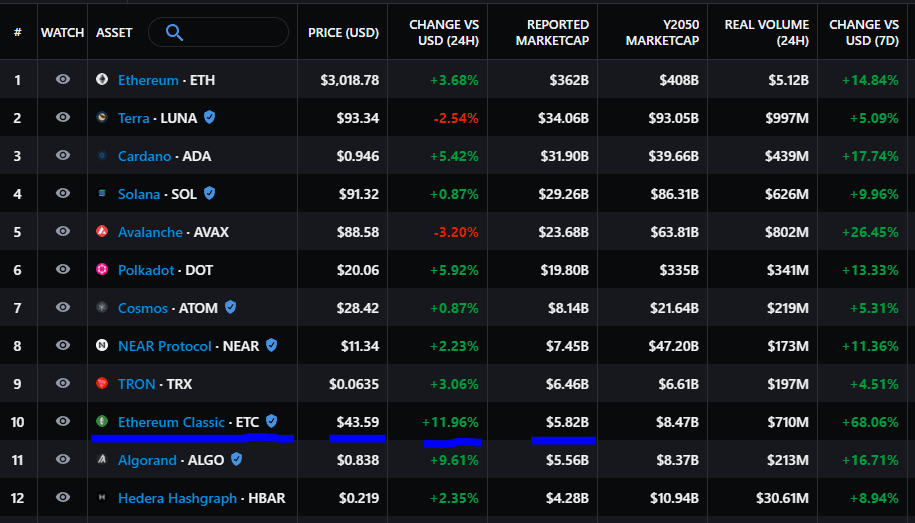Sort by Price (USD) column header
This screenshot has width=915, height=523.
click(x=343, y=33)
